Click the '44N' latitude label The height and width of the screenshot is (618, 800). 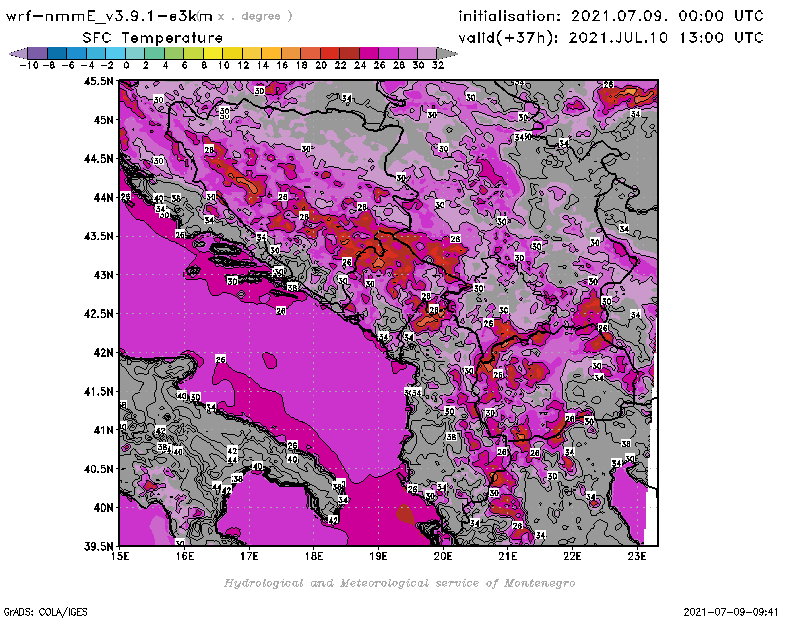tap(103, 197)
